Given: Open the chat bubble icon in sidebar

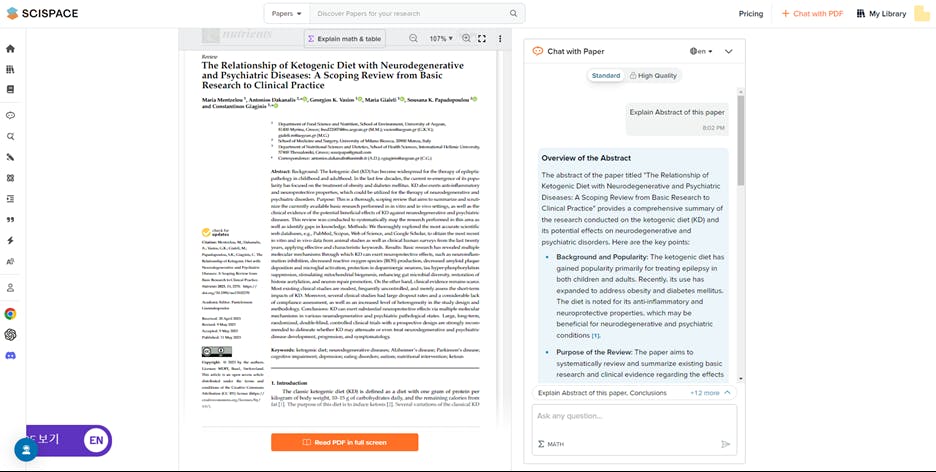Looking at the screenshot, I should [x=10, y=116].
